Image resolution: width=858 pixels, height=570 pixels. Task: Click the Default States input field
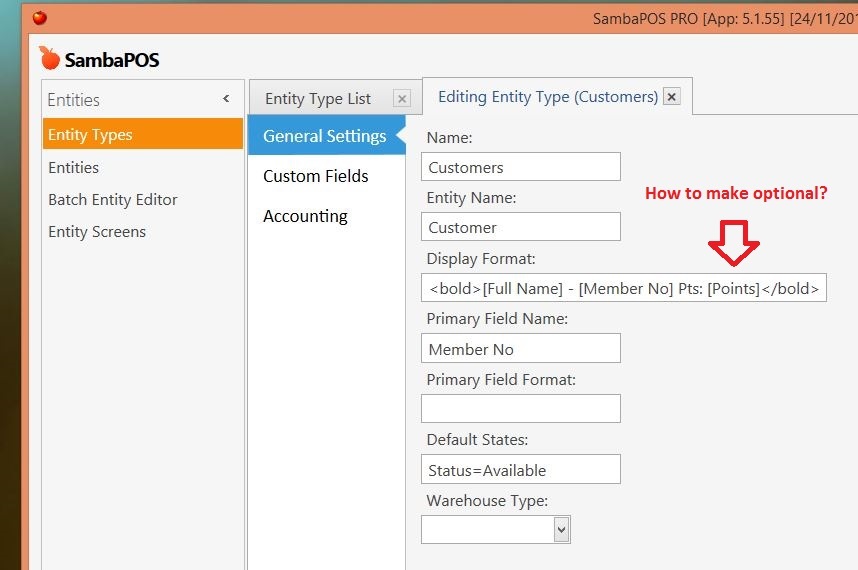(520, 469)
